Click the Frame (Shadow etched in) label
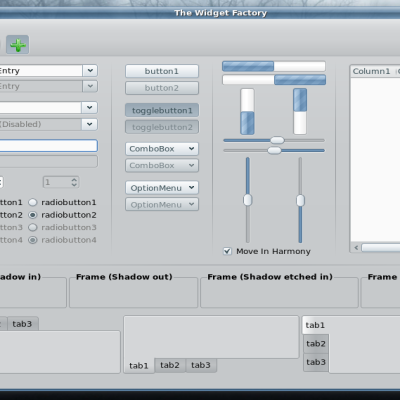 pos(270,277)
